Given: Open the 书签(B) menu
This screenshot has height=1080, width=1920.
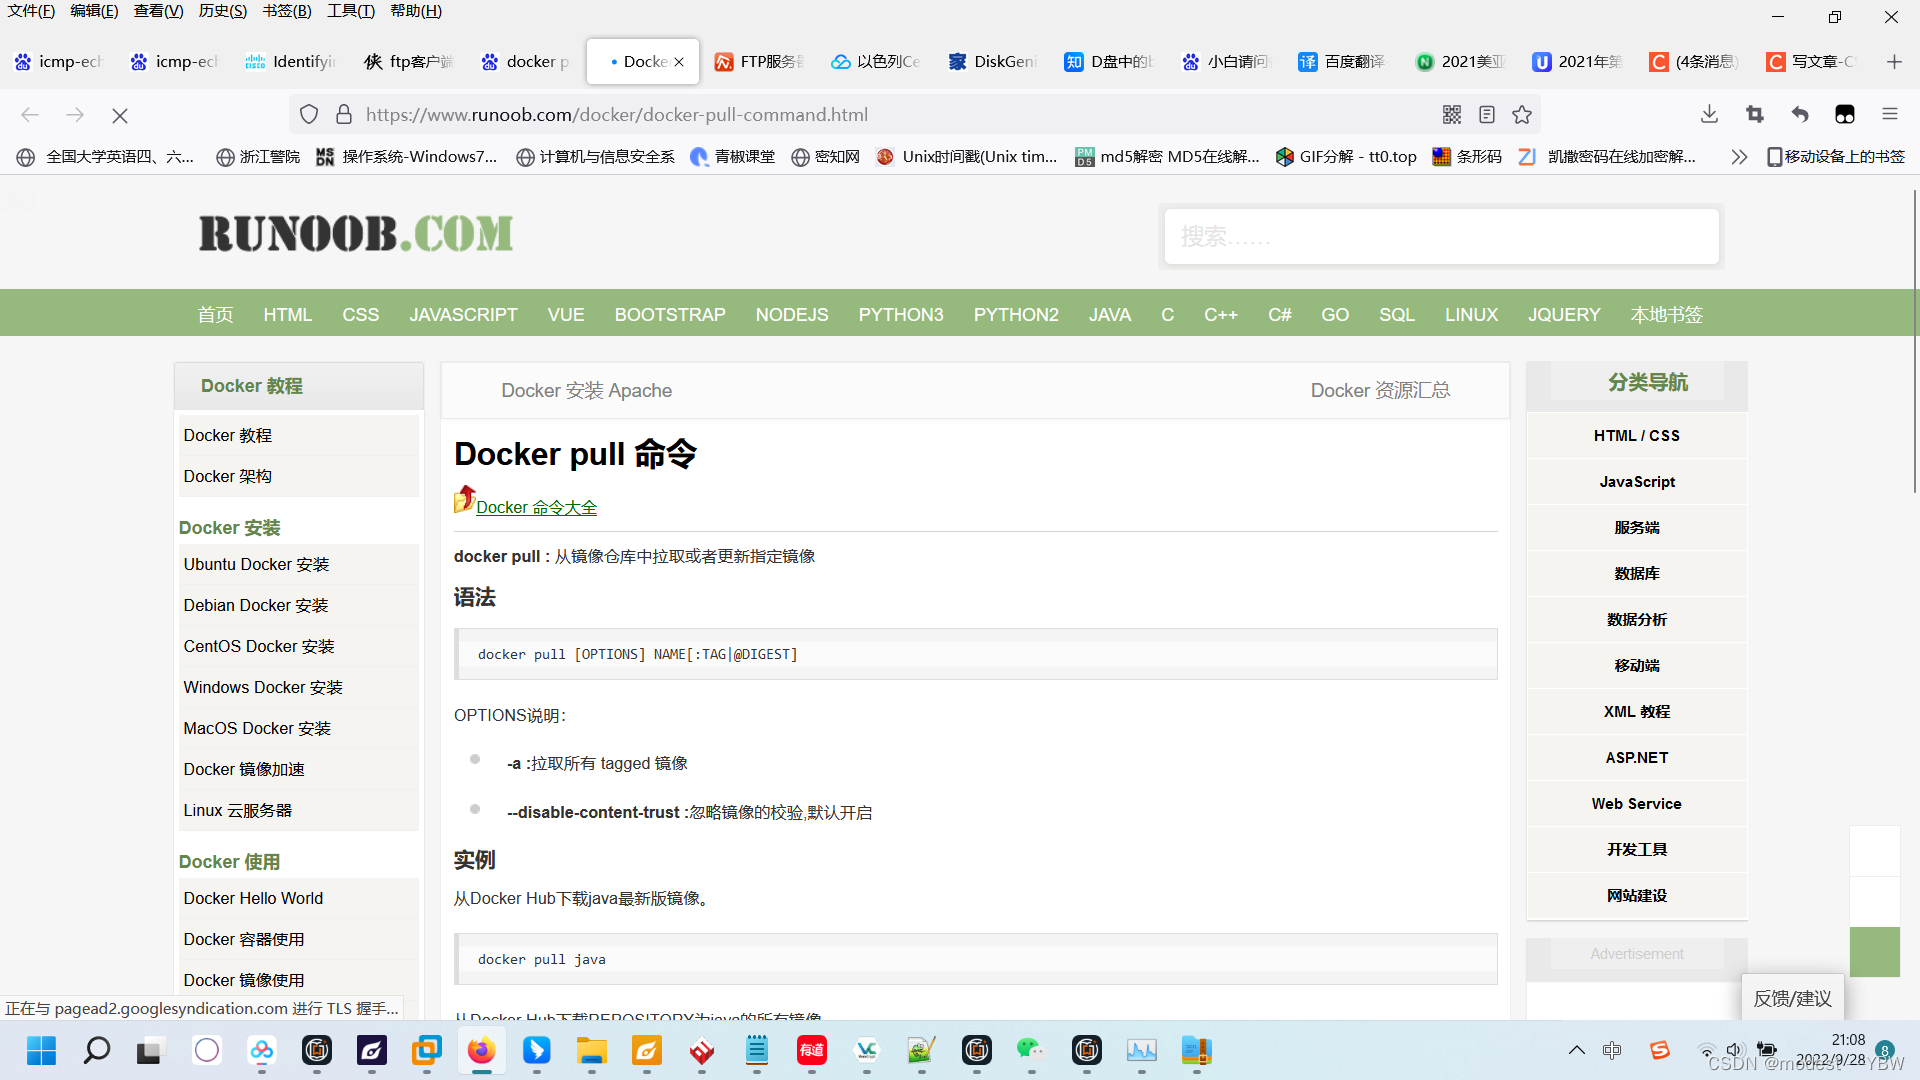Looking at the screenshot, I should pos(287,11).
